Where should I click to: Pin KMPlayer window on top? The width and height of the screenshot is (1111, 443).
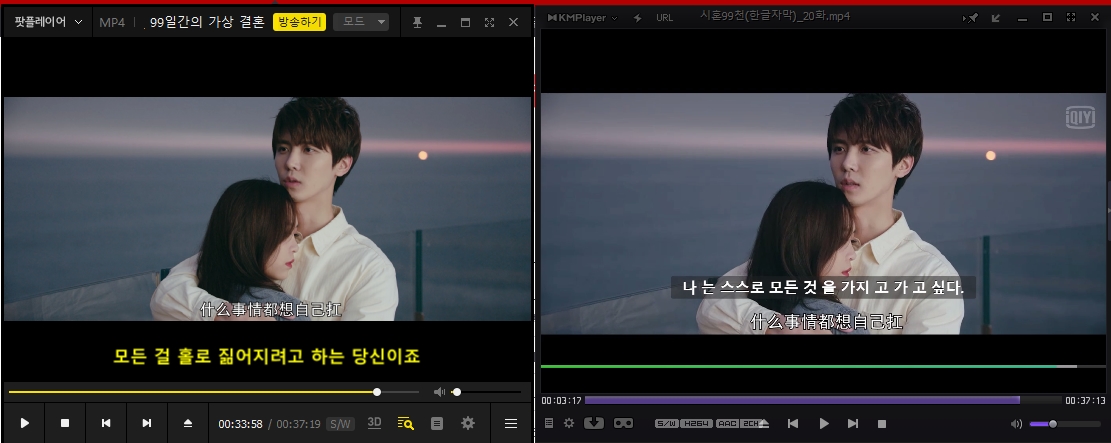[x=972, y=18]
